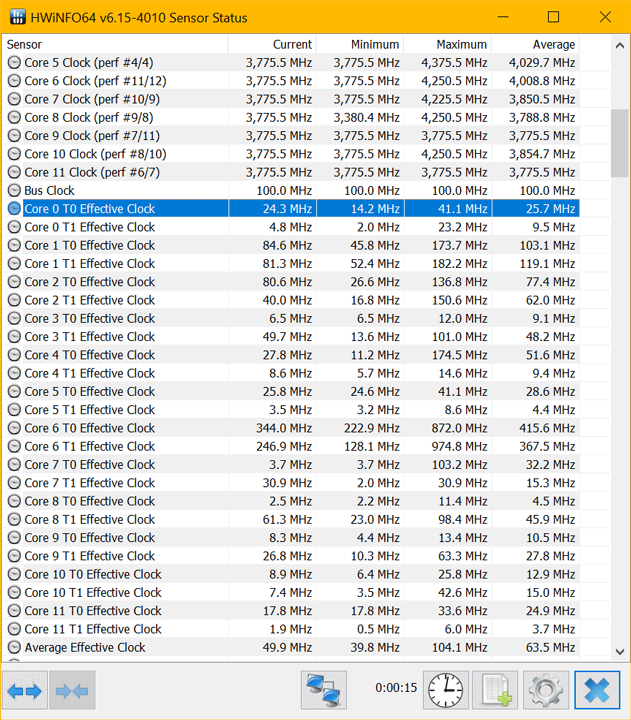Select the Core 3 T0 Effective Clock row

pyautogui.click(x=291, y=318)
